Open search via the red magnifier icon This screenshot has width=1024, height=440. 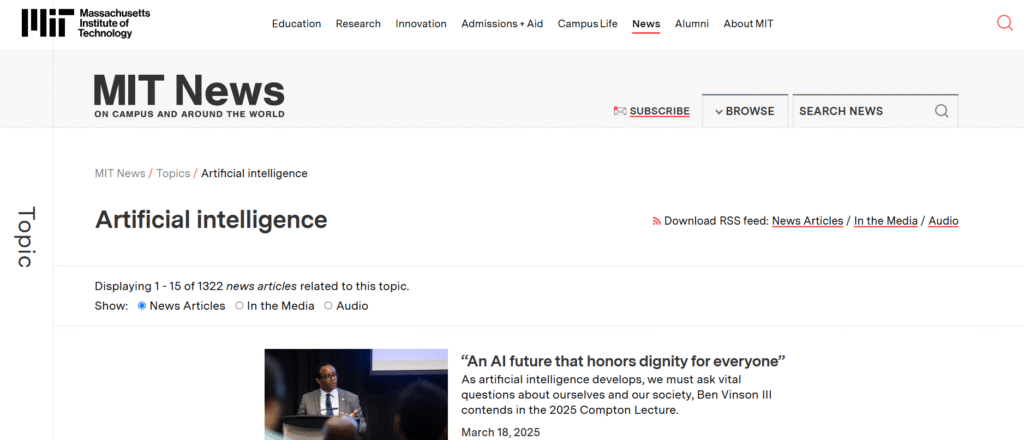pos(1005,23)
